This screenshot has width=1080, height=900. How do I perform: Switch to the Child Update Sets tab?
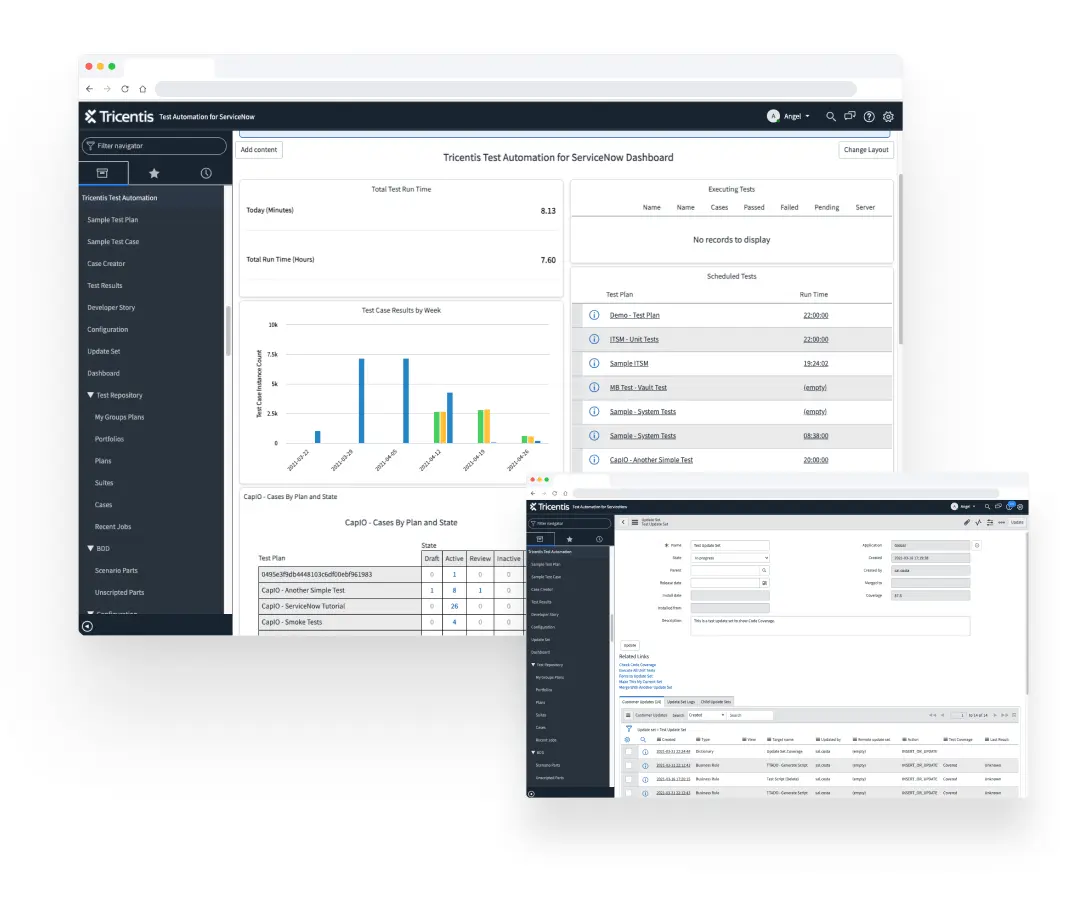point(716,702)
